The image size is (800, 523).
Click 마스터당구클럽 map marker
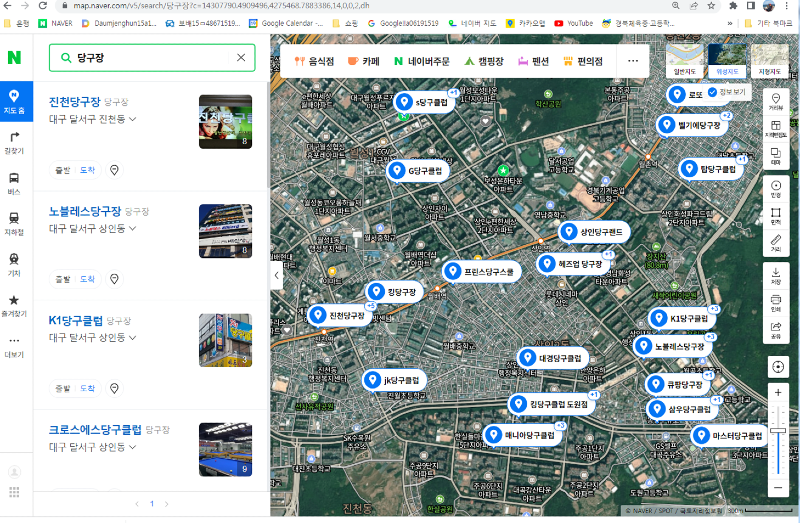pyautogui.click(x=730, y=436)
